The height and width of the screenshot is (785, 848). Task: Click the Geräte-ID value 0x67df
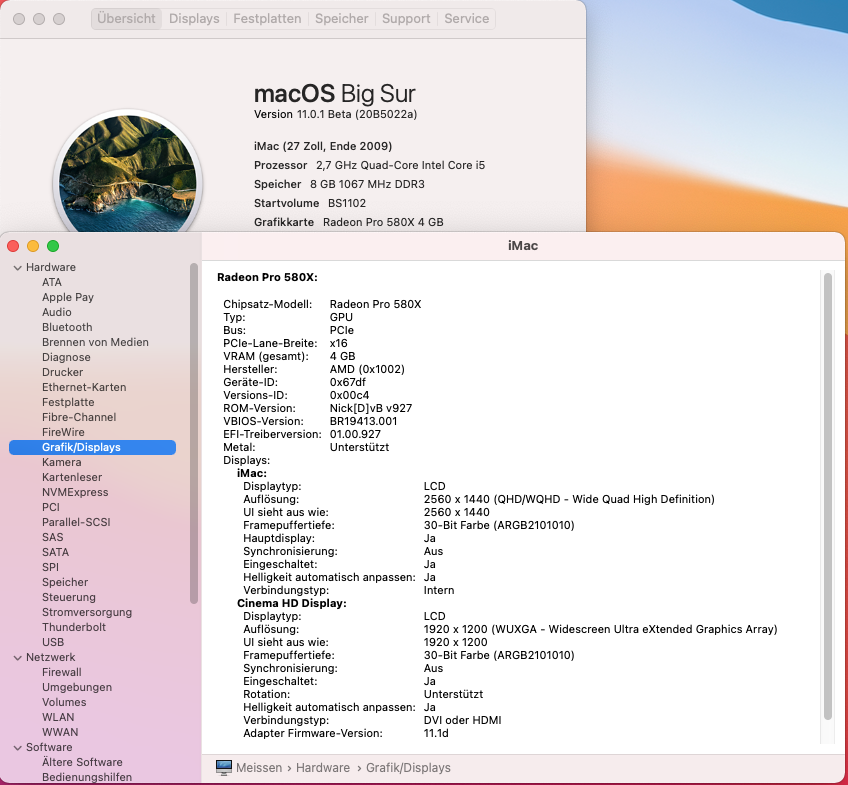tap(348, 382)
